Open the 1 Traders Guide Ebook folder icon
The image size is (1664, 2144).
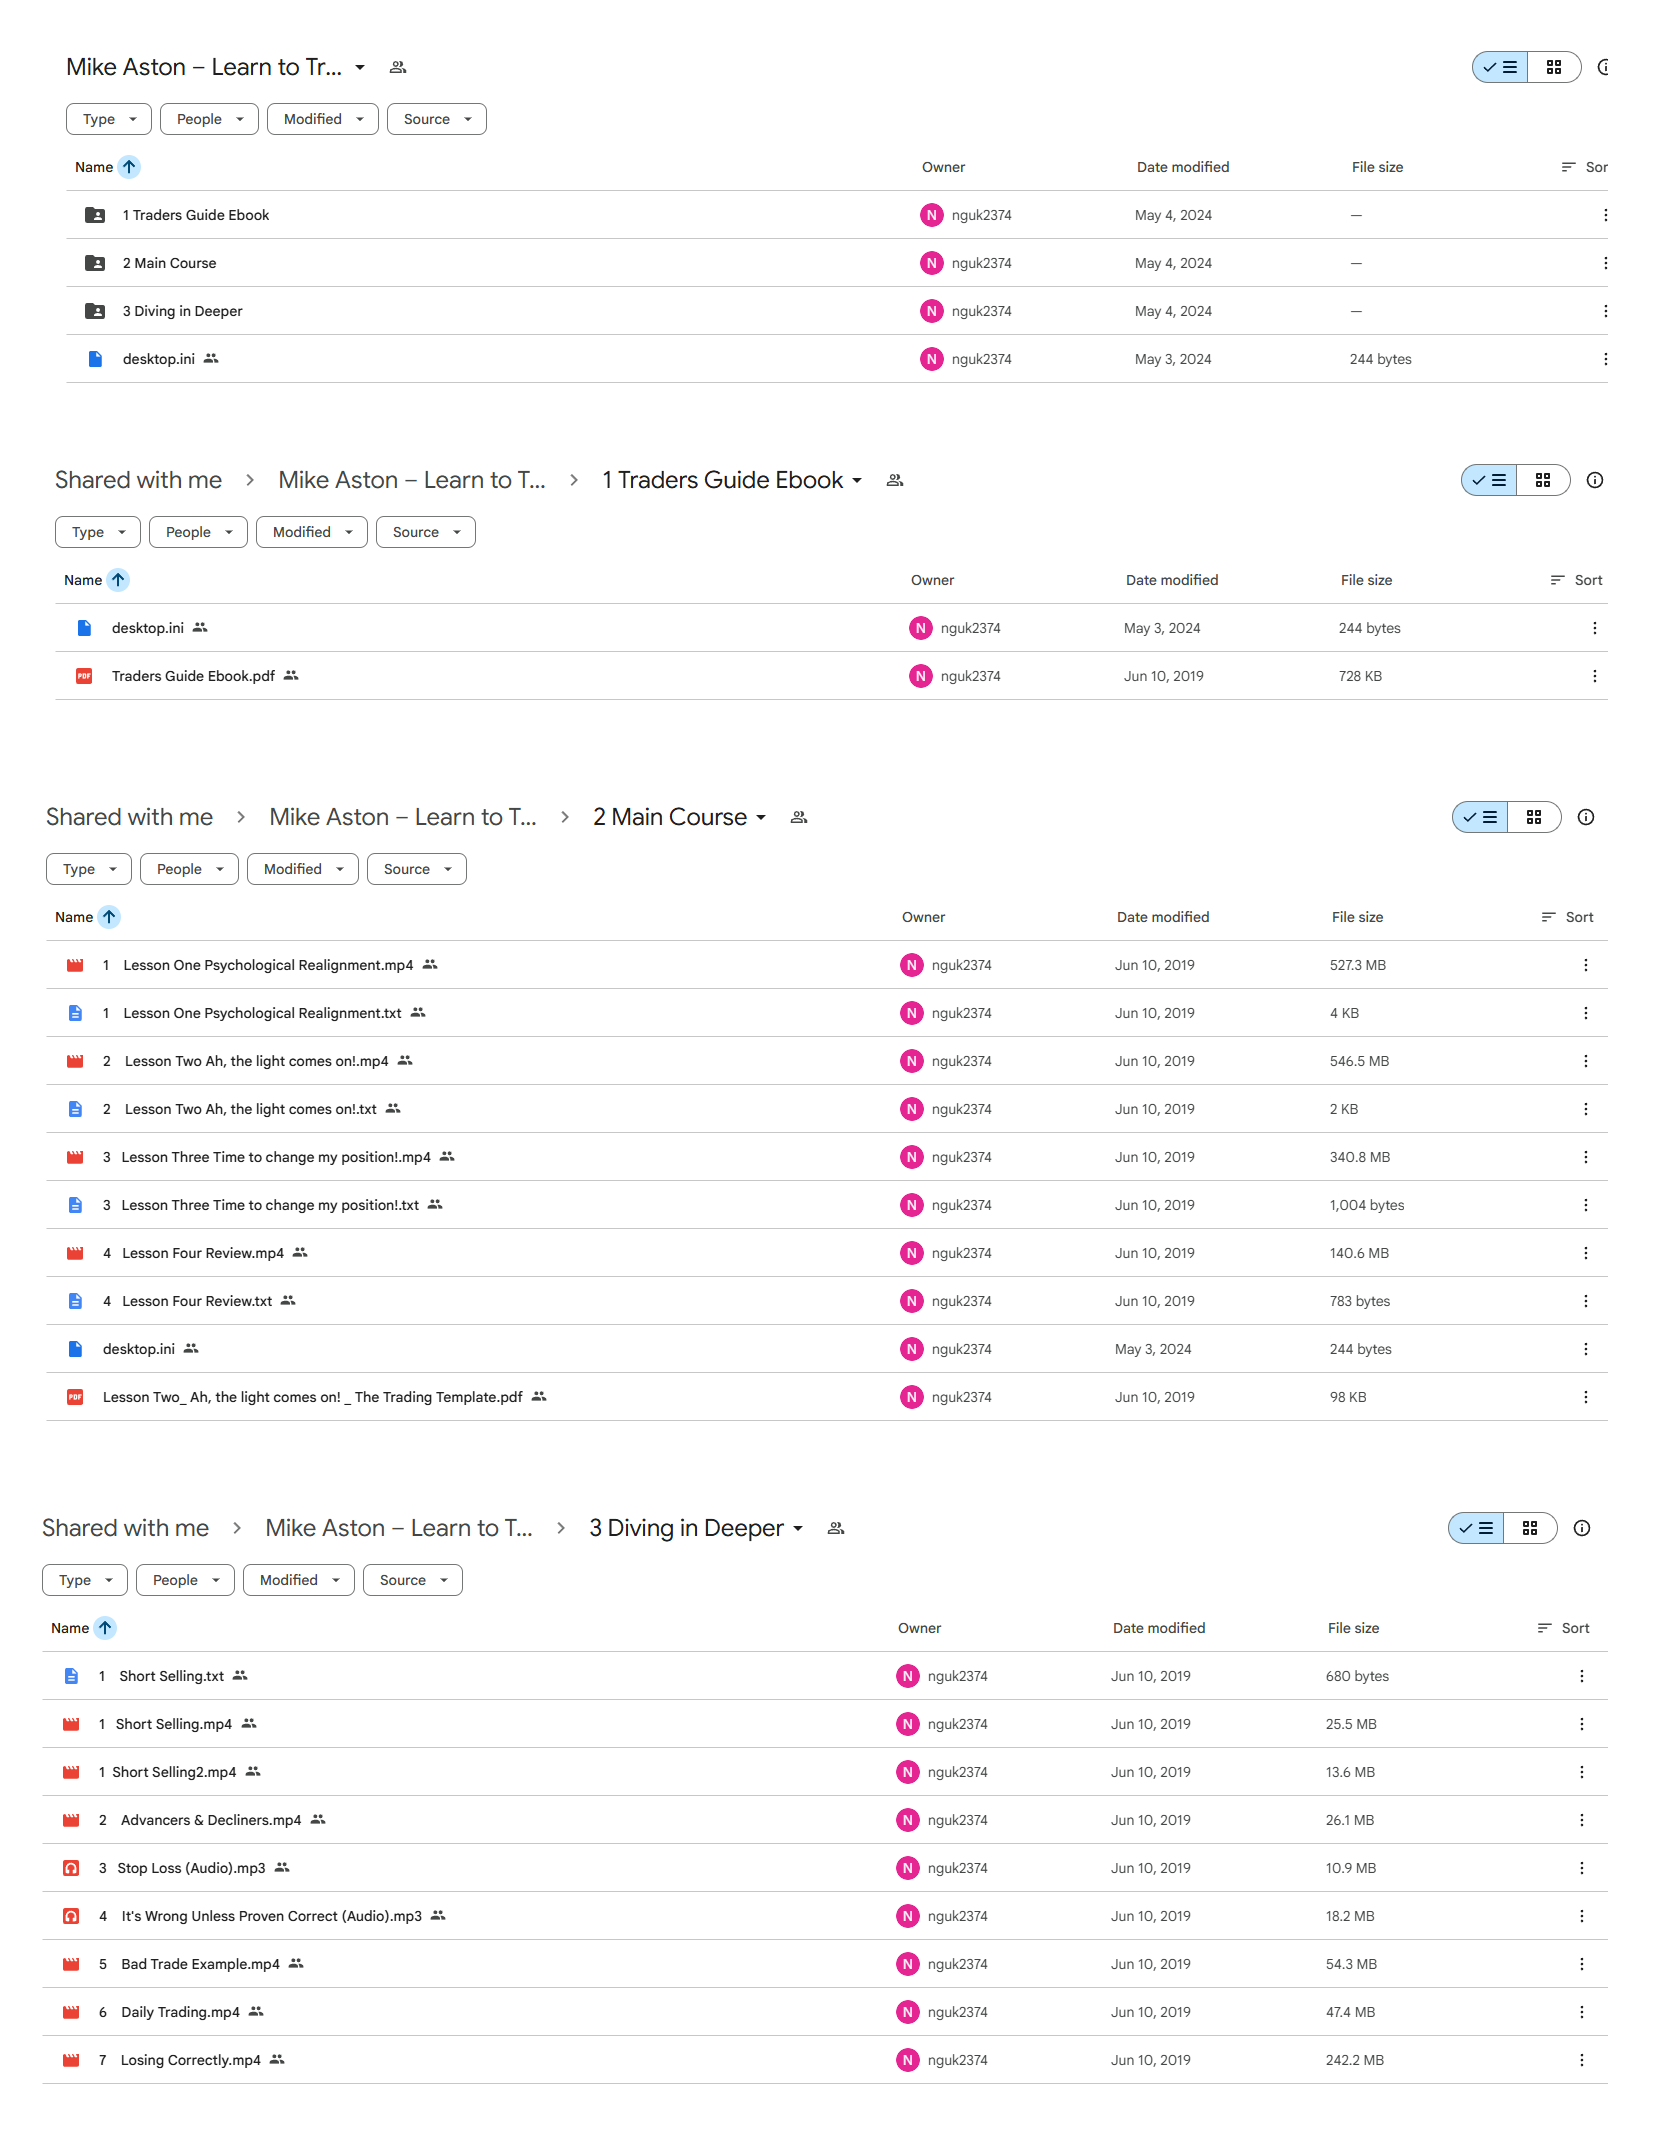pos(95,215)
